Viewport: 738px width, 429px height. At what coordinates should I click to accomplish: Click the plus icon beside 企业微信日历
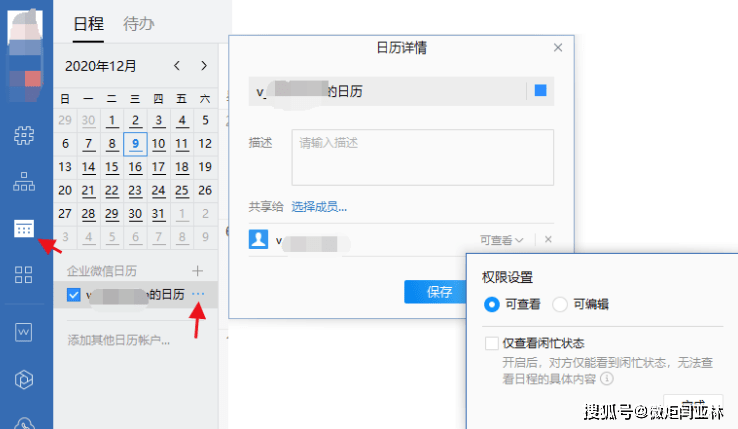tap(198, 270)
